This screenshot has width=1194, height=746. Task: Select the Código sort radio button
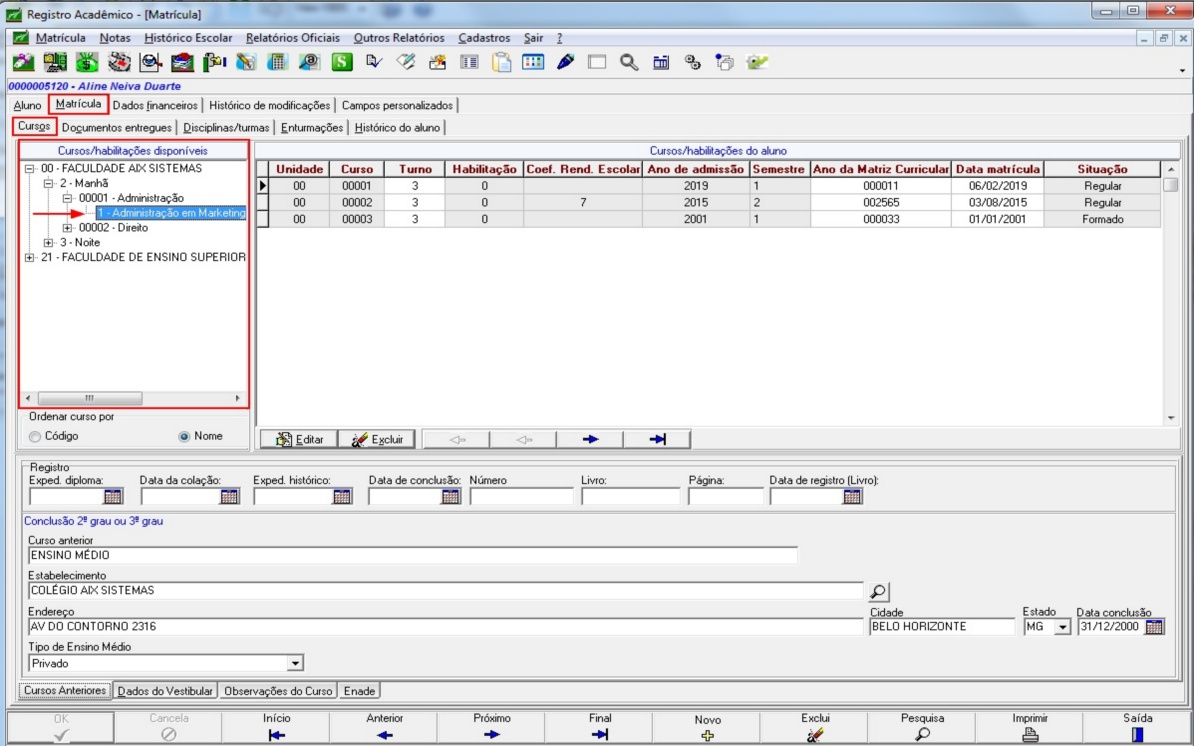tap(36, 437)
